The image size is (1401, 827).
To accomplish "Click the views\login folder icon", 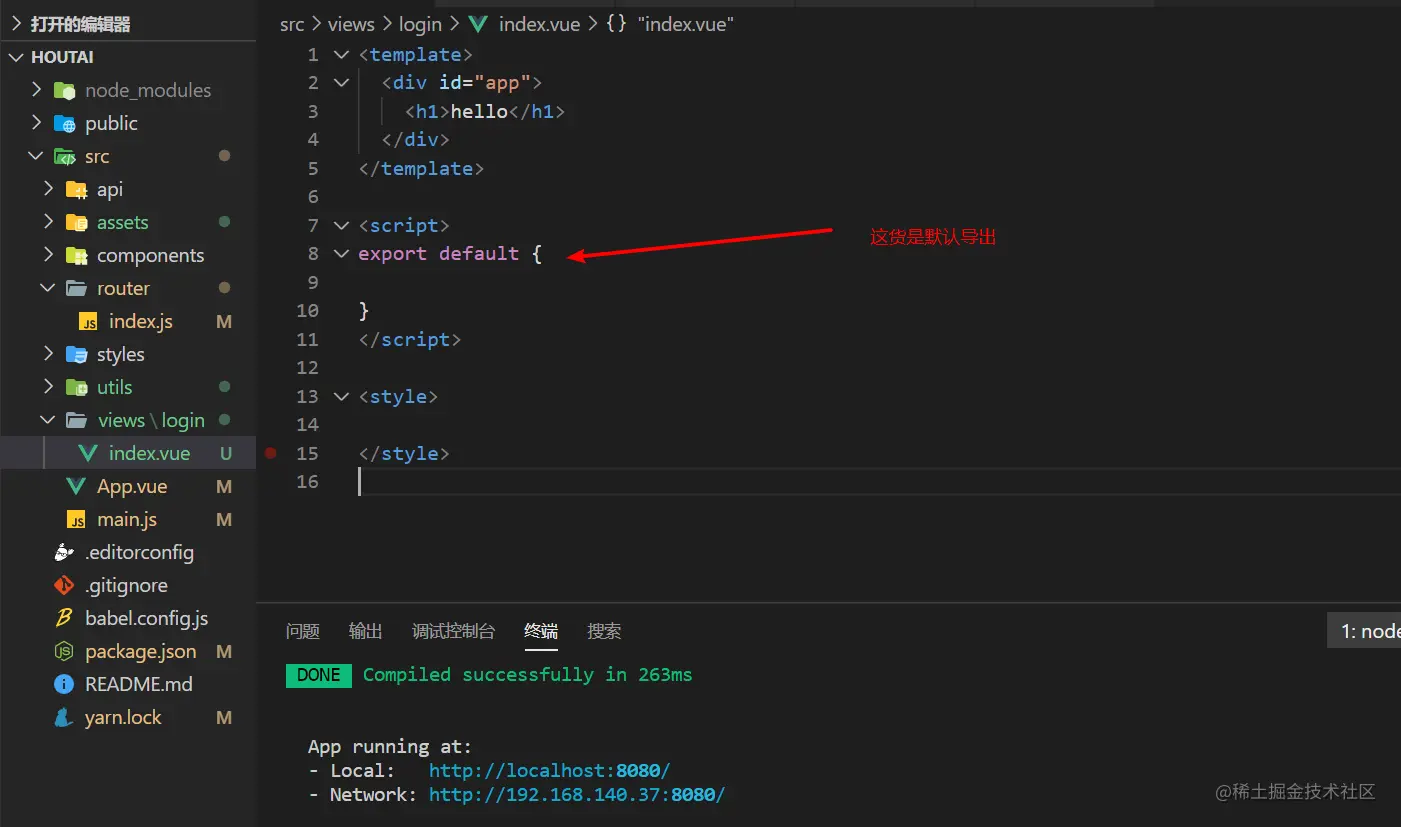I will click(x=76, y=421).
